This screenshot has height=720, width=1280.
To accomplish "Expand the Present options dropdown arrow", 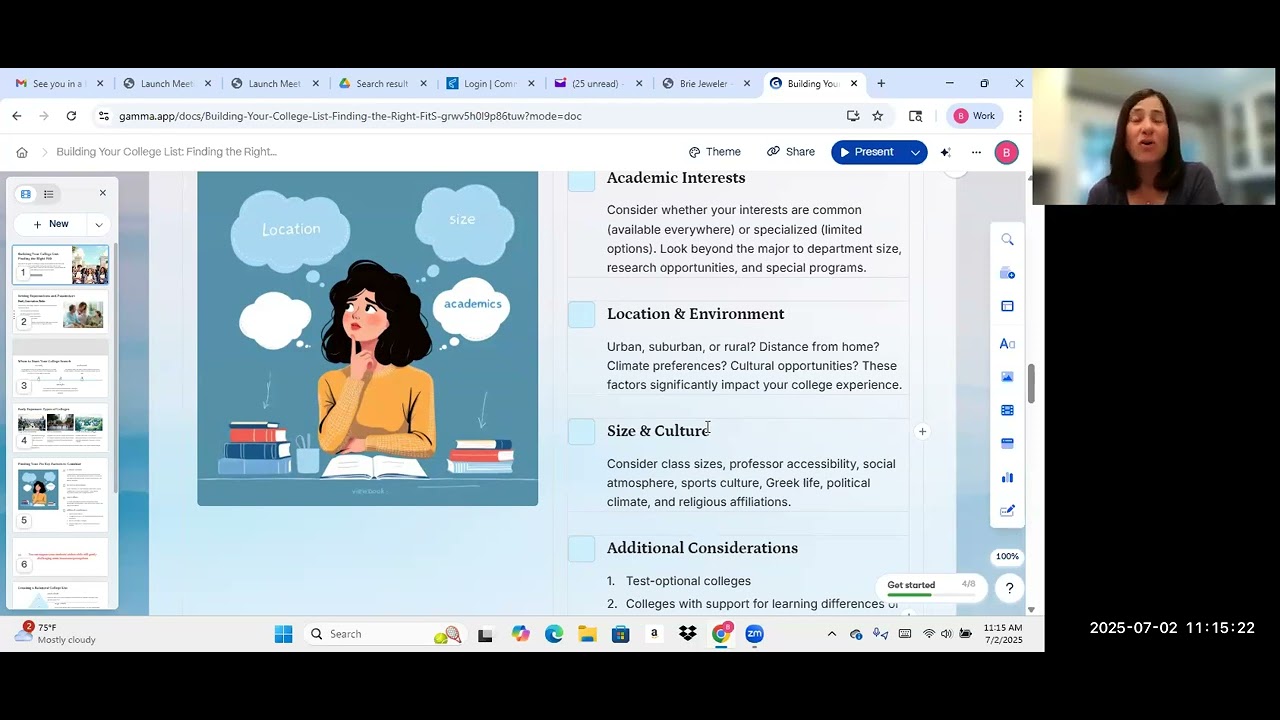I will 915,152.
